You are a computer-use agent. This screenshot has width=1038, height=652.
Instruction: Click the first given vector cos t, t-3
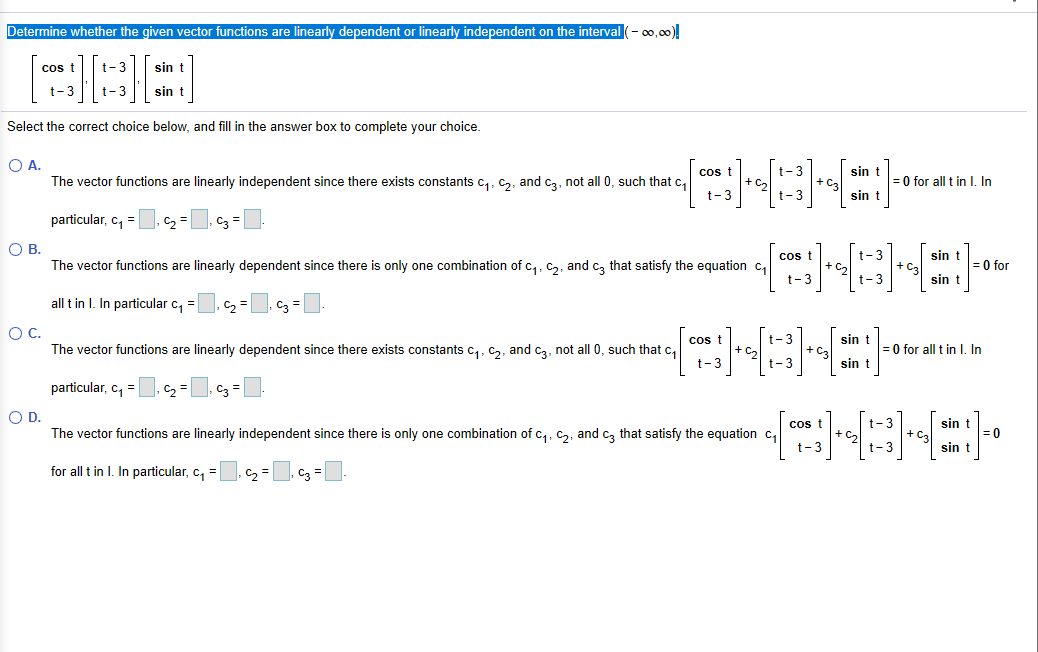click(x=58, y=79)
